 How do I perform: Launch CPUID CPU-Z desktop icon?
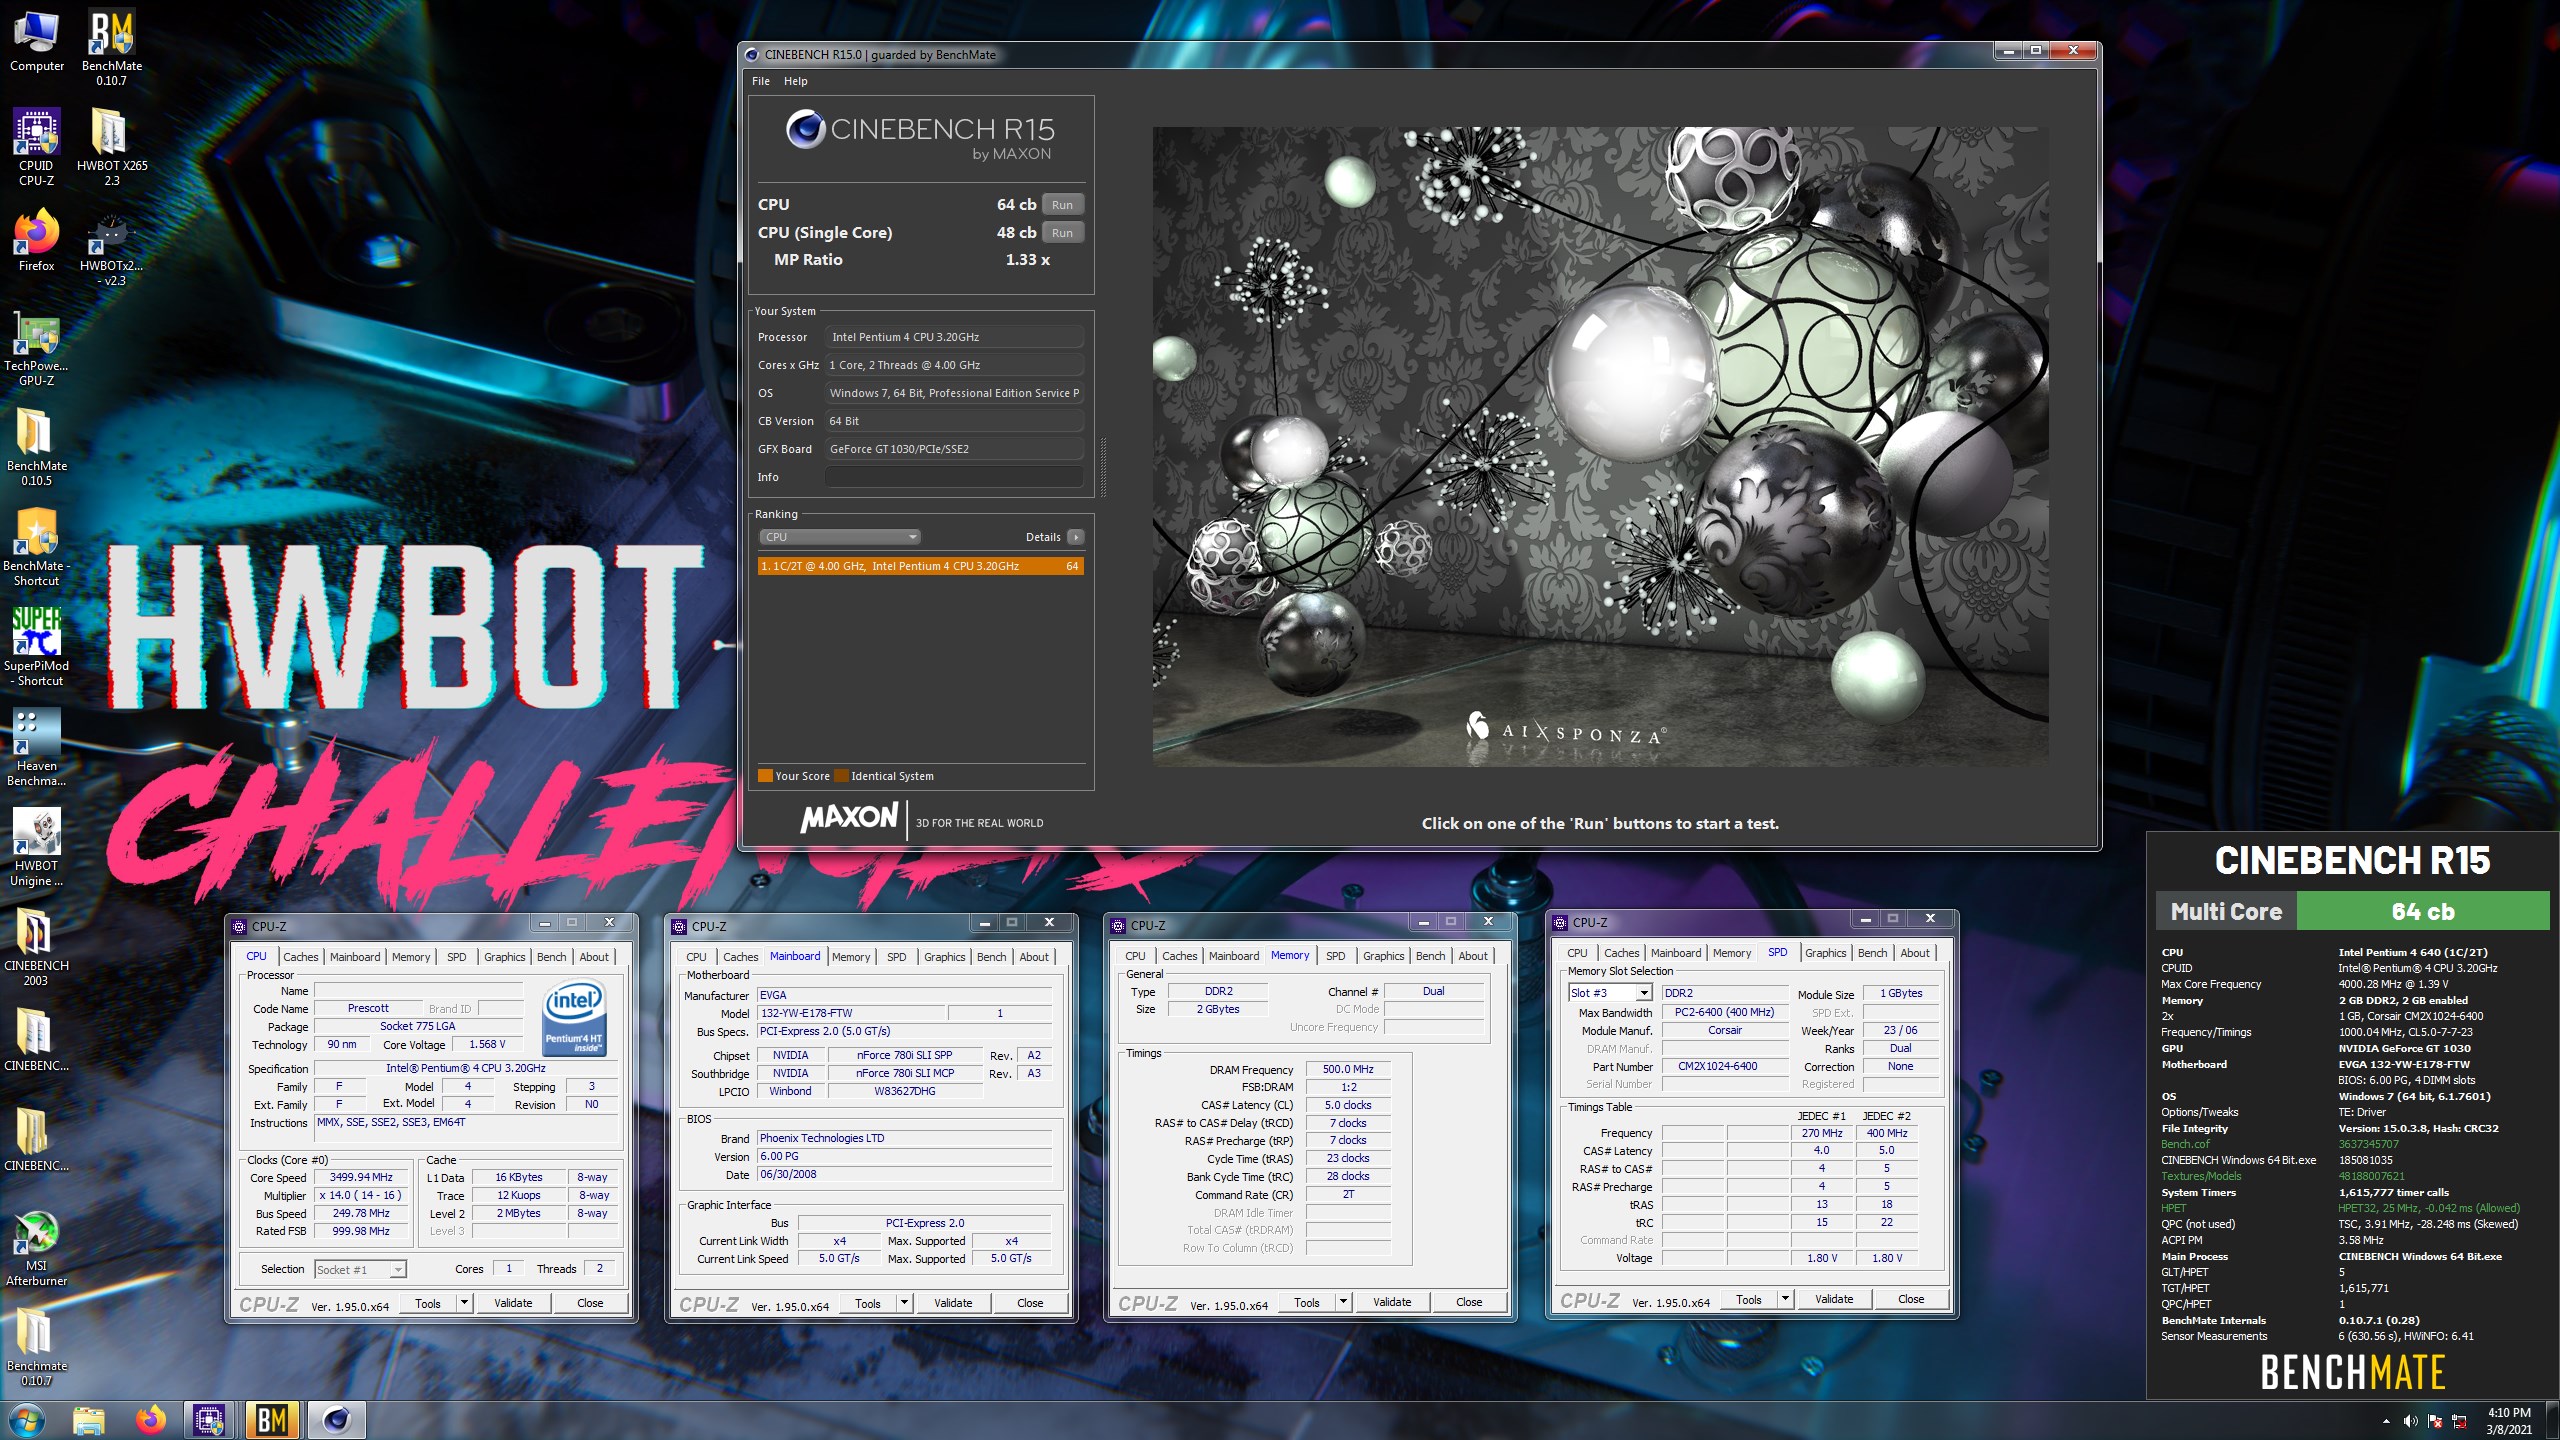[37, 147]
